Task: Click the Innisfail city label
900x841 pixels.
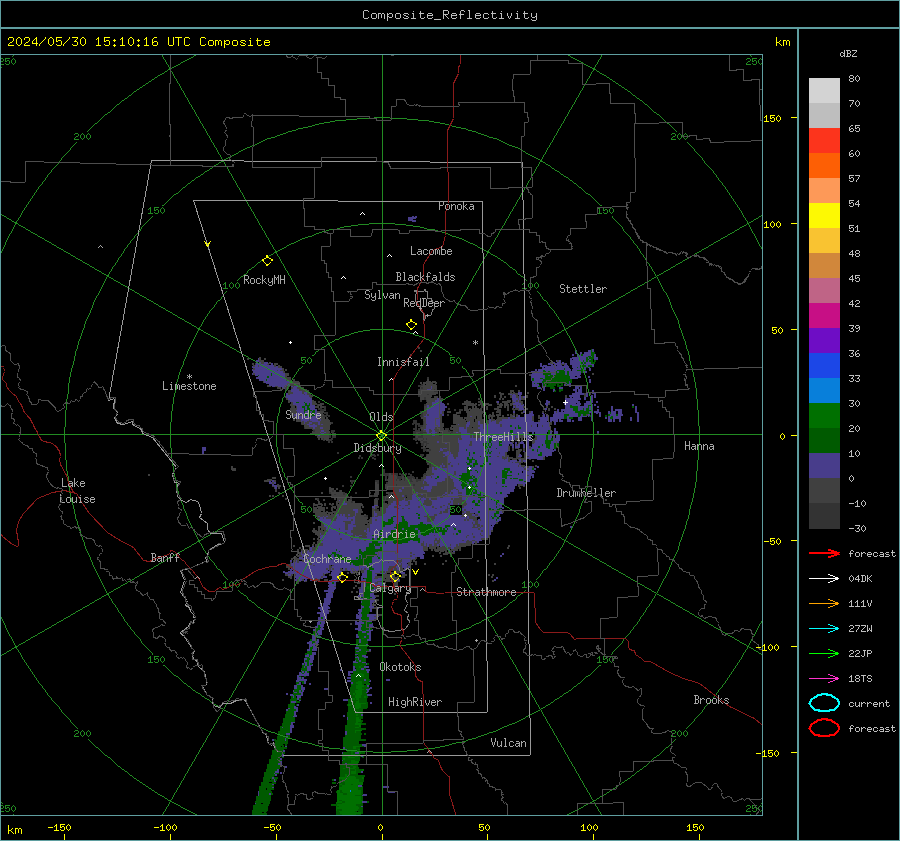Action: (403, 362)
